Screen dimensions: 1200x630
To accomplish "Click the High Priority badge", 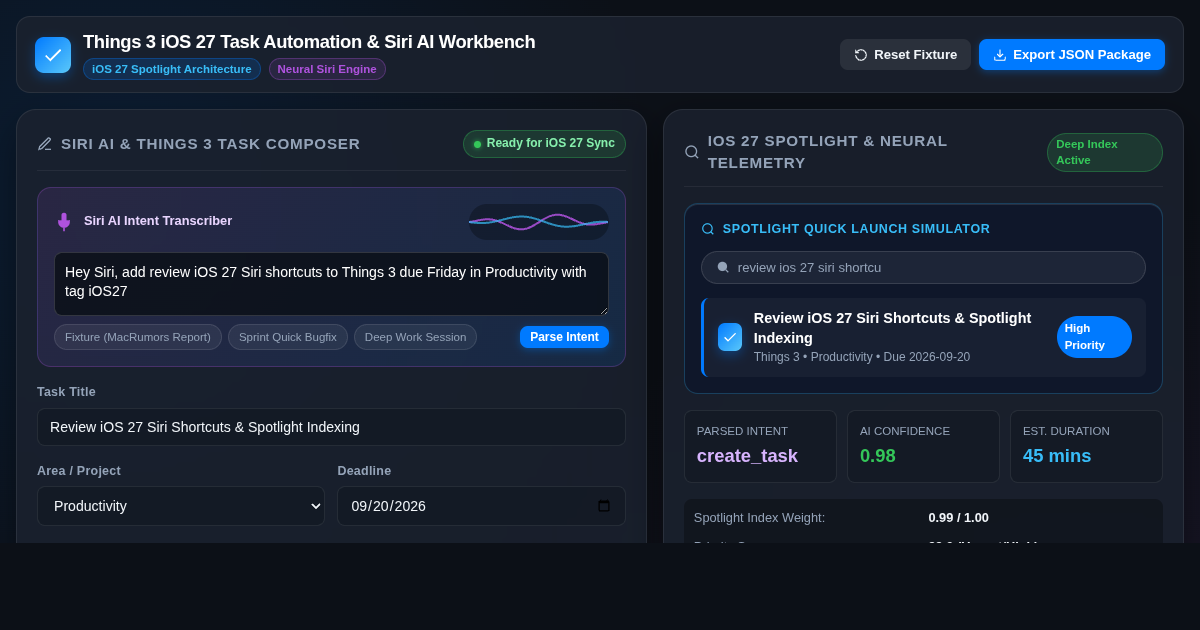I will 1094,337.
